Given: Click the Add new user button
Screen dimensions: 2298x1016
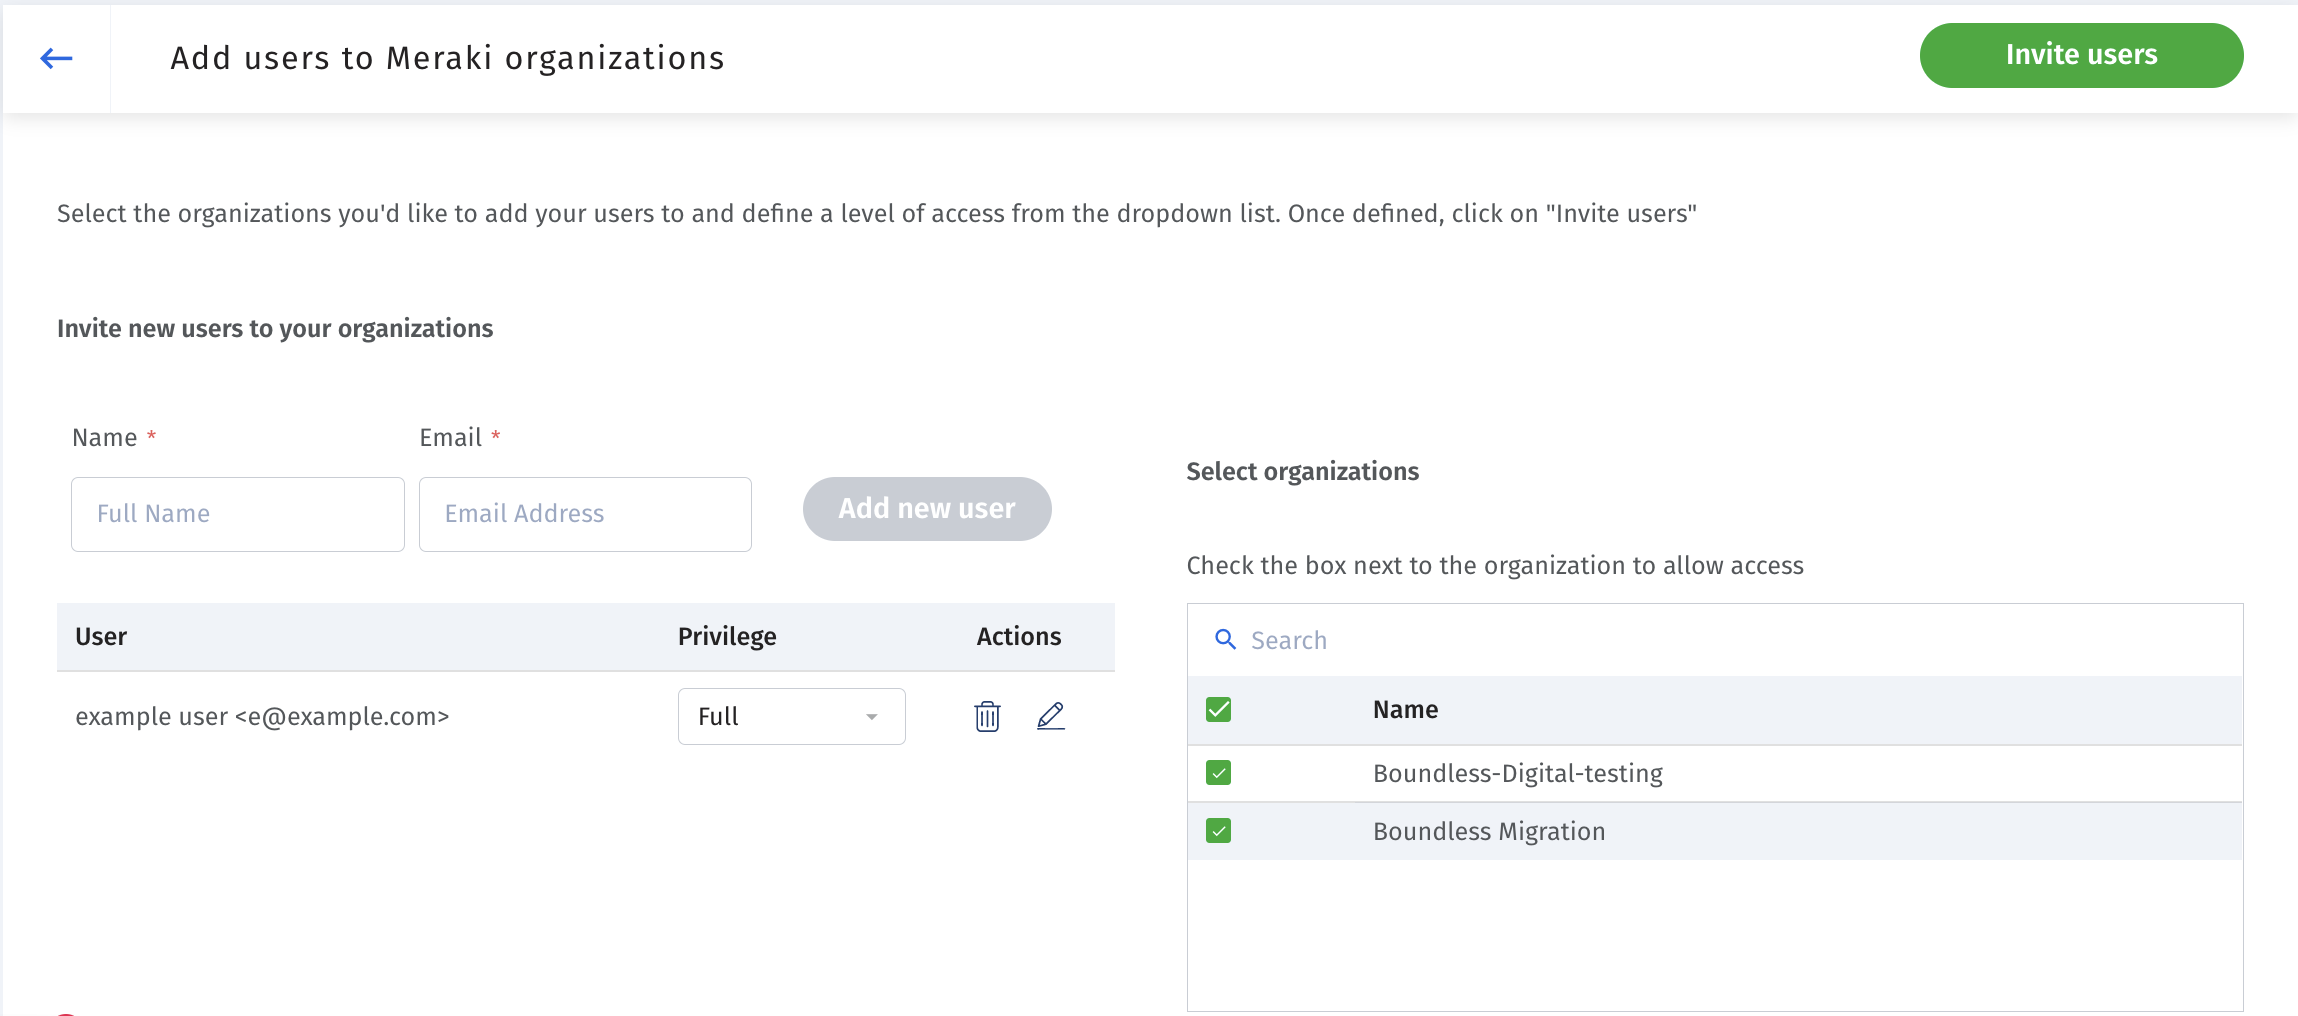Looking at the screenshot, I should (x=926, y=509).
